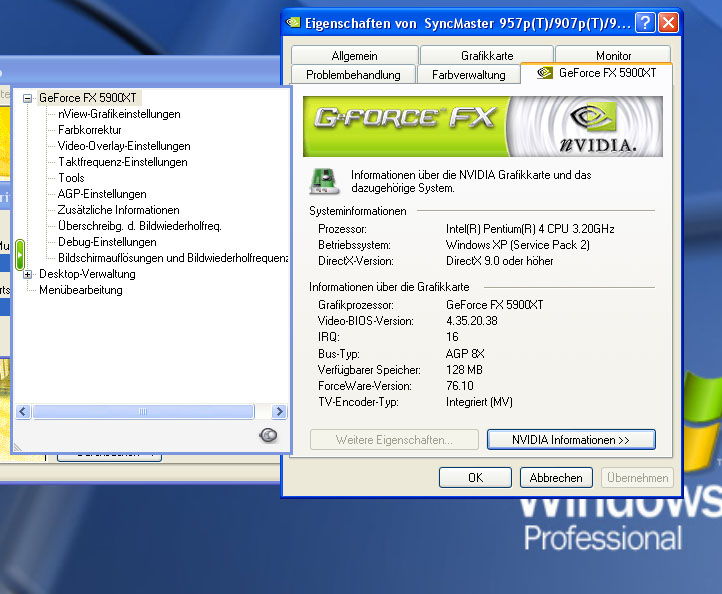This screenshot has height=594, width=722.
Task: Click the help question mark button
Action: point(645,23)
